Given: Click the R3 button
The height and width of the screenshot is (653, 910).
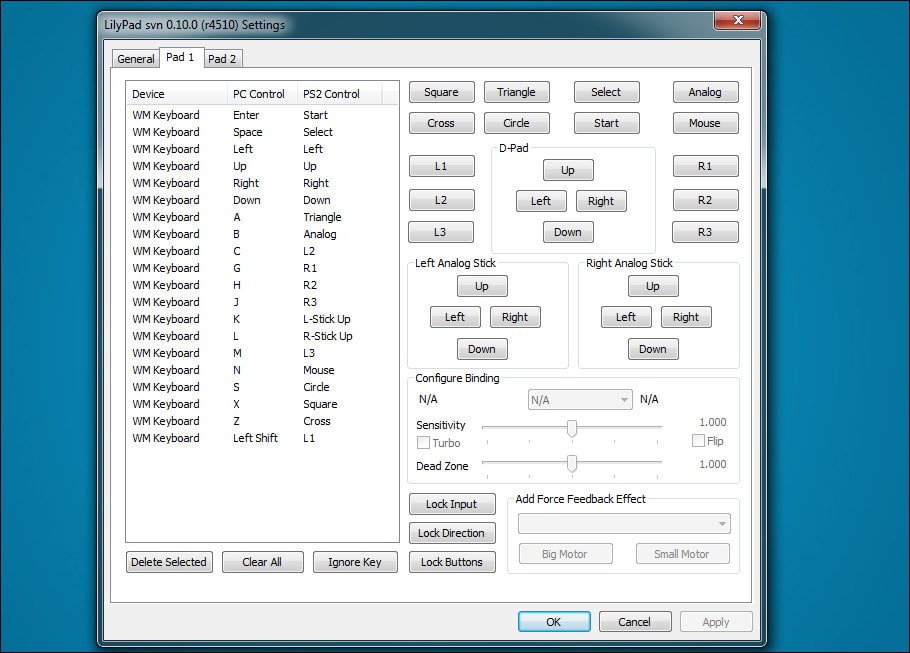Looking at the screenshot, I should pyautogui.click(x=705, y=232).
